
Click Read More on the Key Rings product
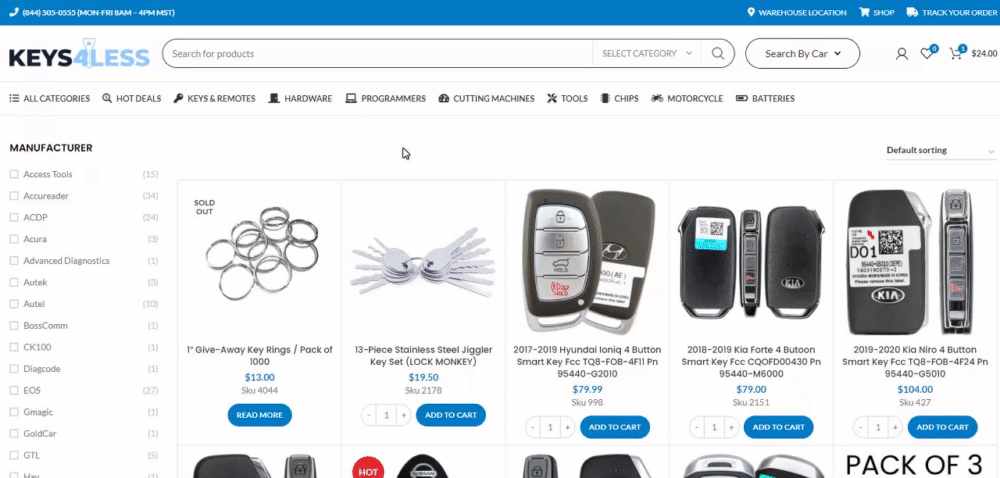click(x=260, y=415)
